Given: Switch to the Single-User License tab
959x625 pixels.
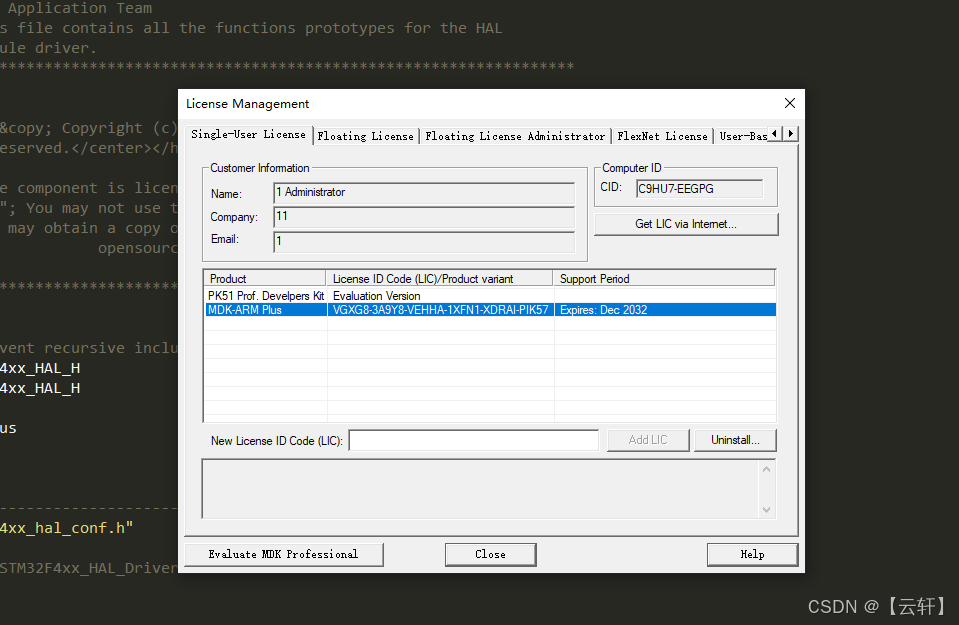Looking at the screenshot, I should [248, 135].
